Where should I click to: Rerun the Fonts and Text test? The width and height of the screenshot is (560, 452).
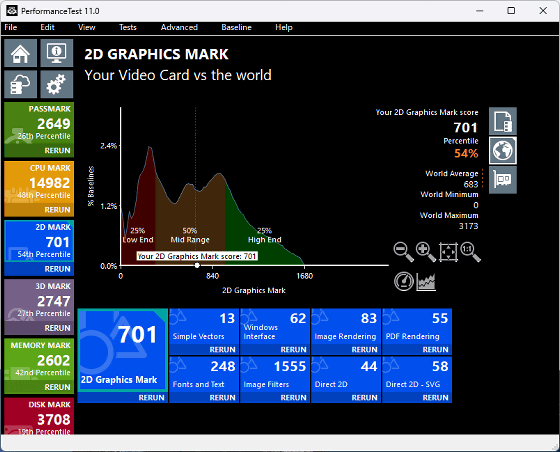click(222, 397)
